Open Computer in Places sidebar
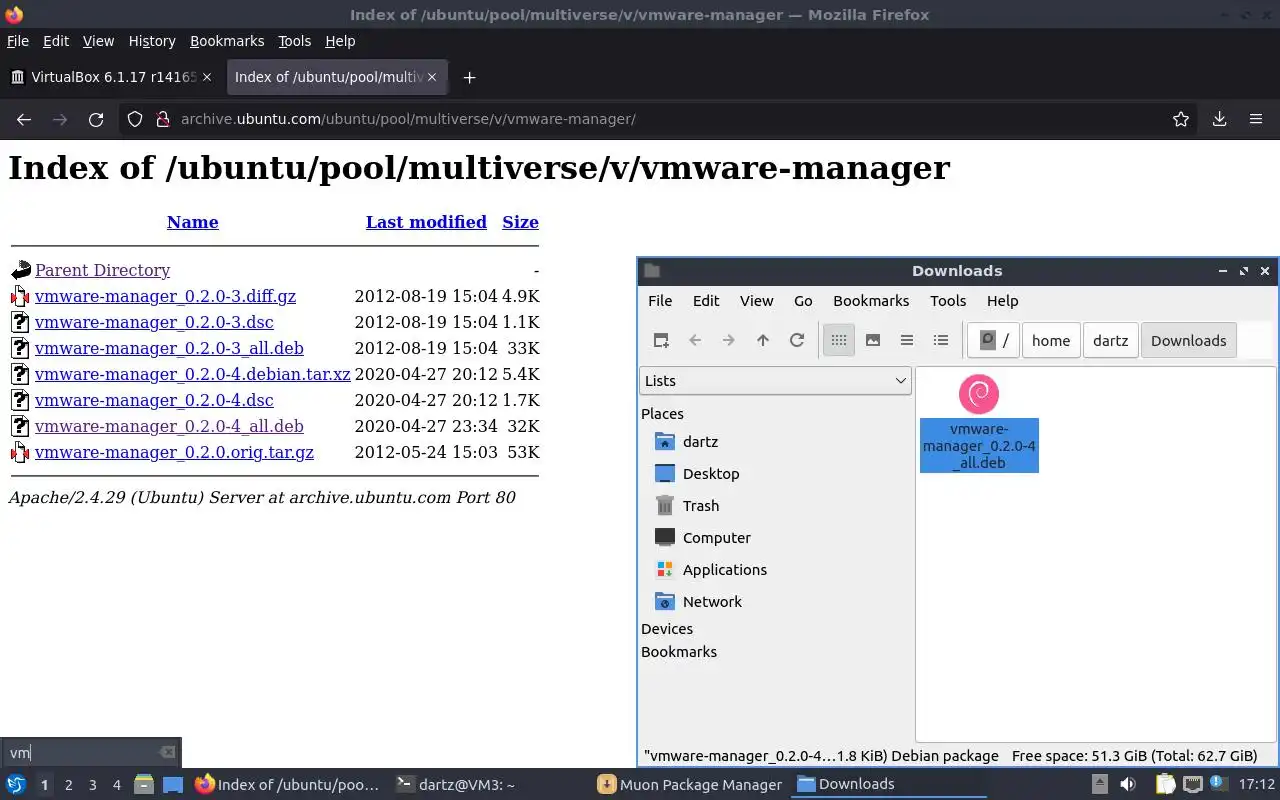1280x800 pixels. click(716, 537)
